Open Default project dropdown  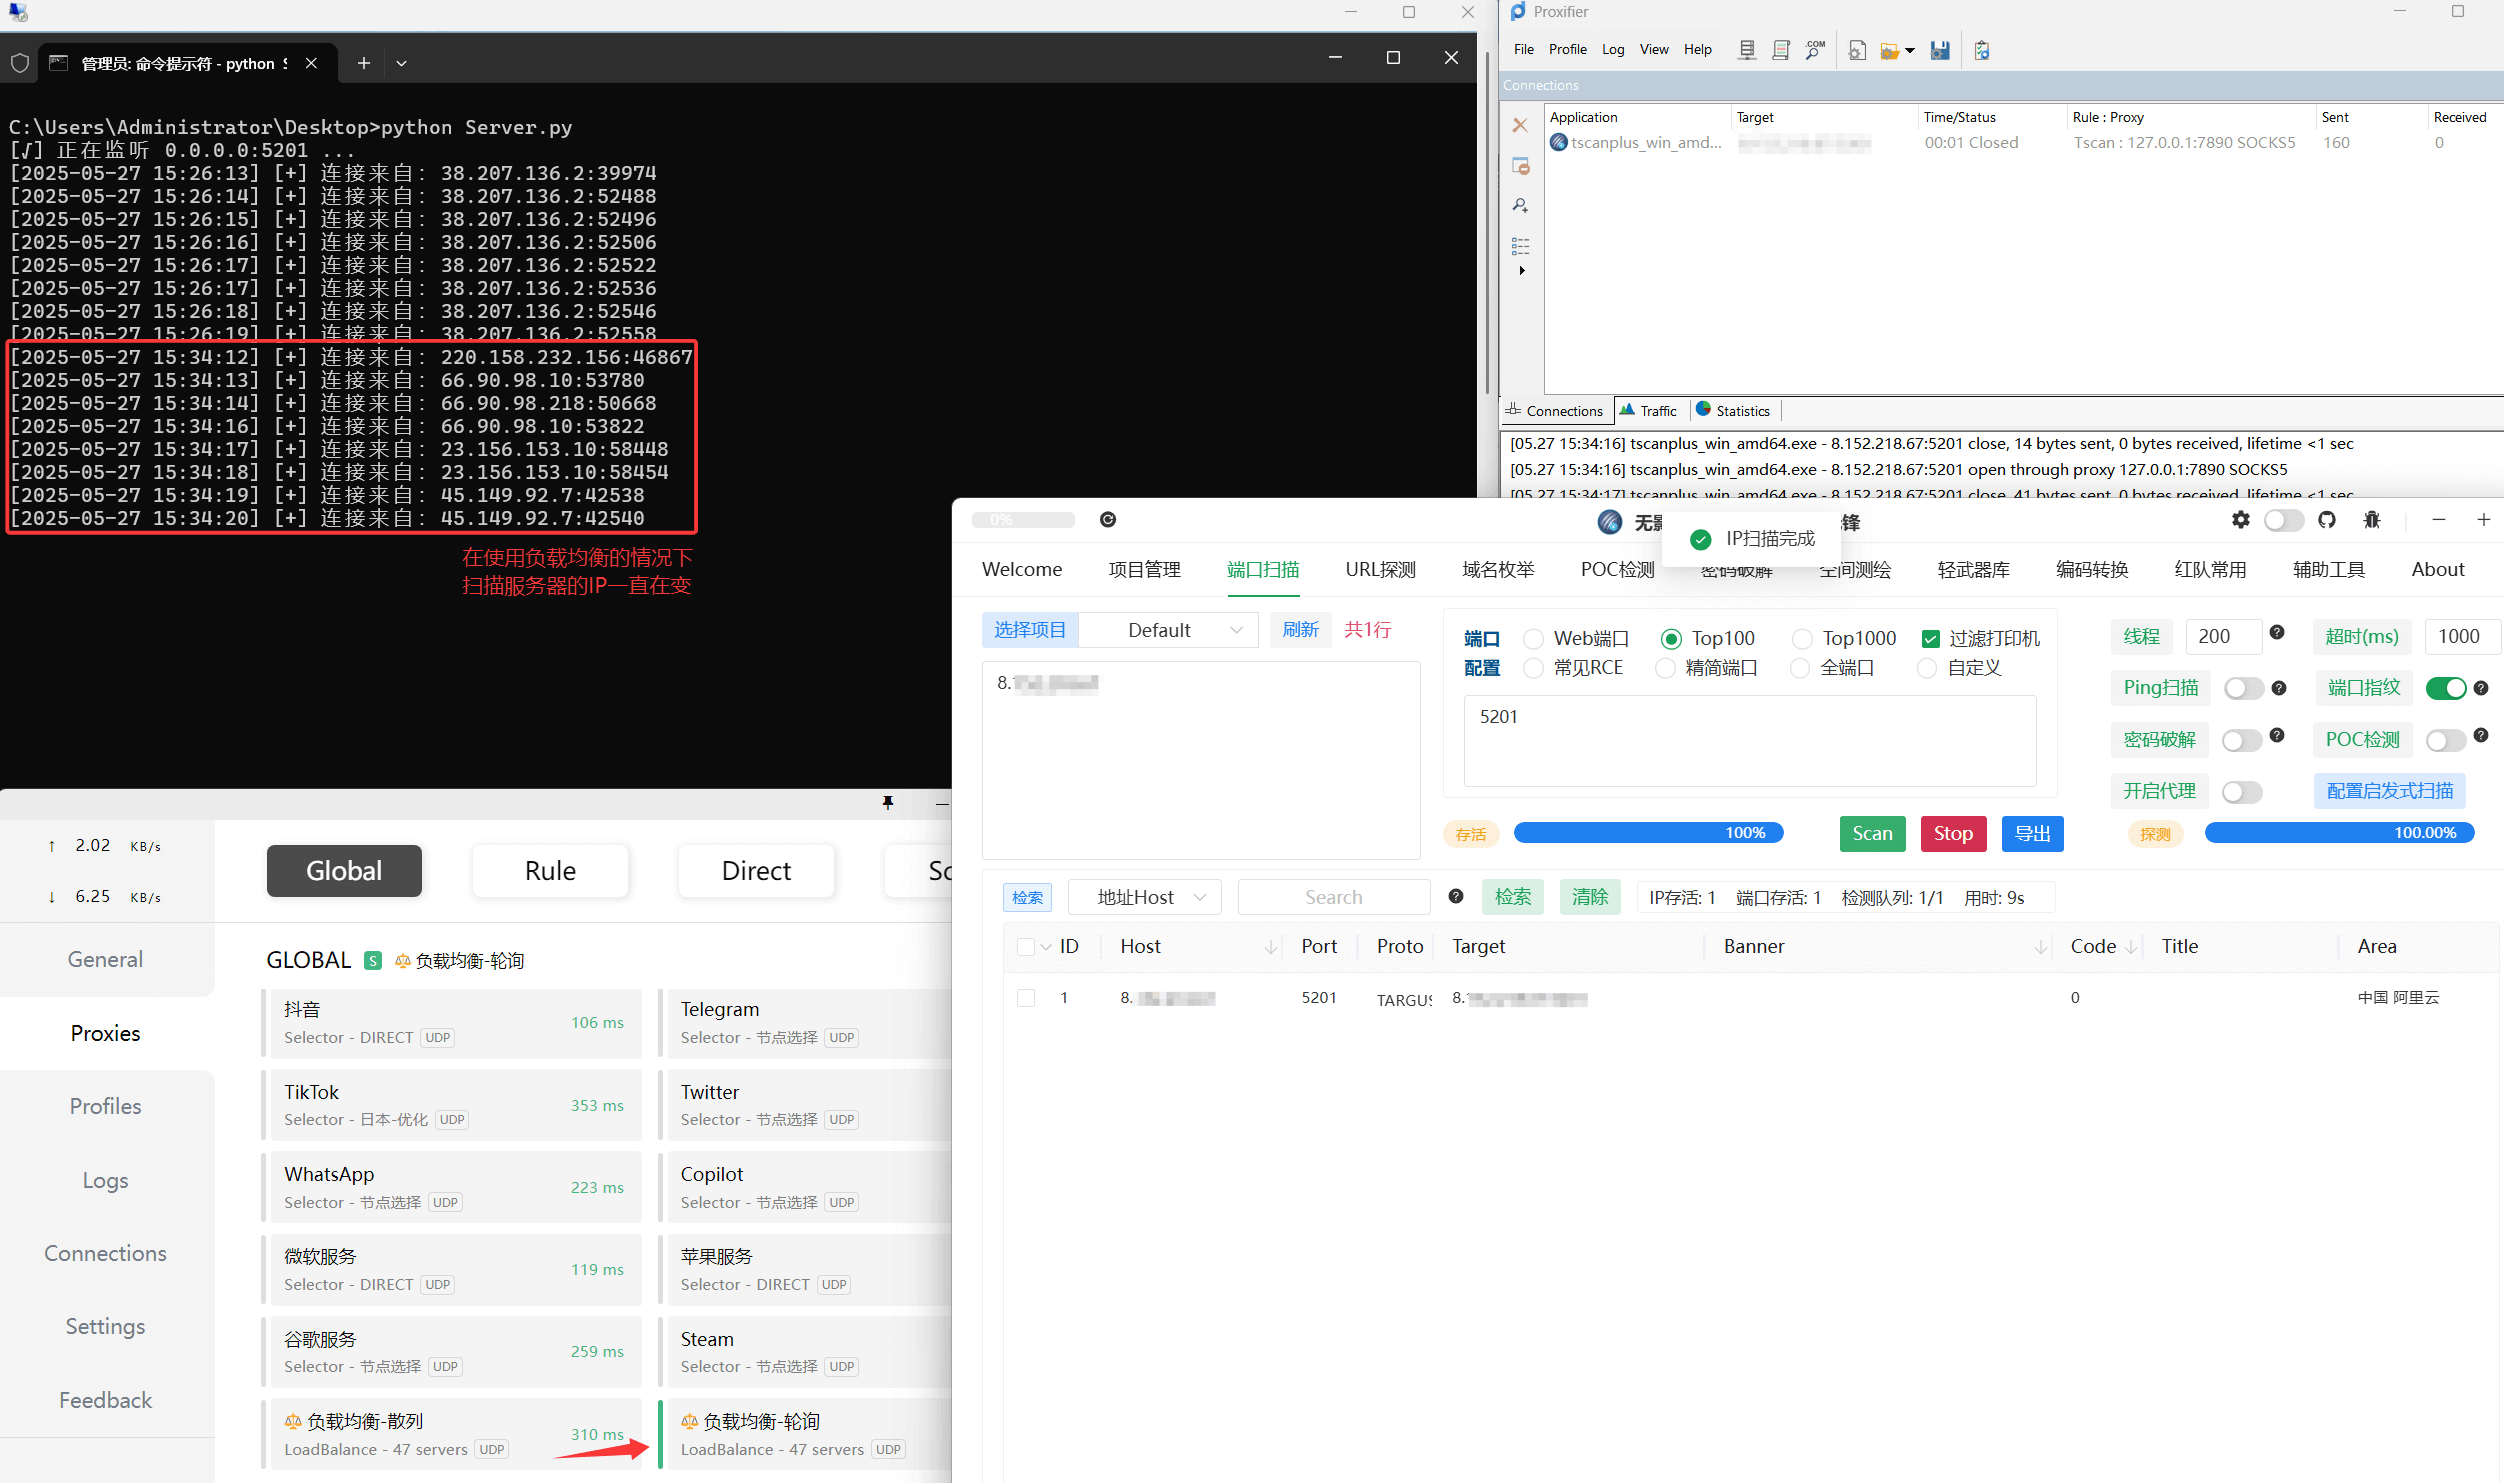click(1169, 630)
